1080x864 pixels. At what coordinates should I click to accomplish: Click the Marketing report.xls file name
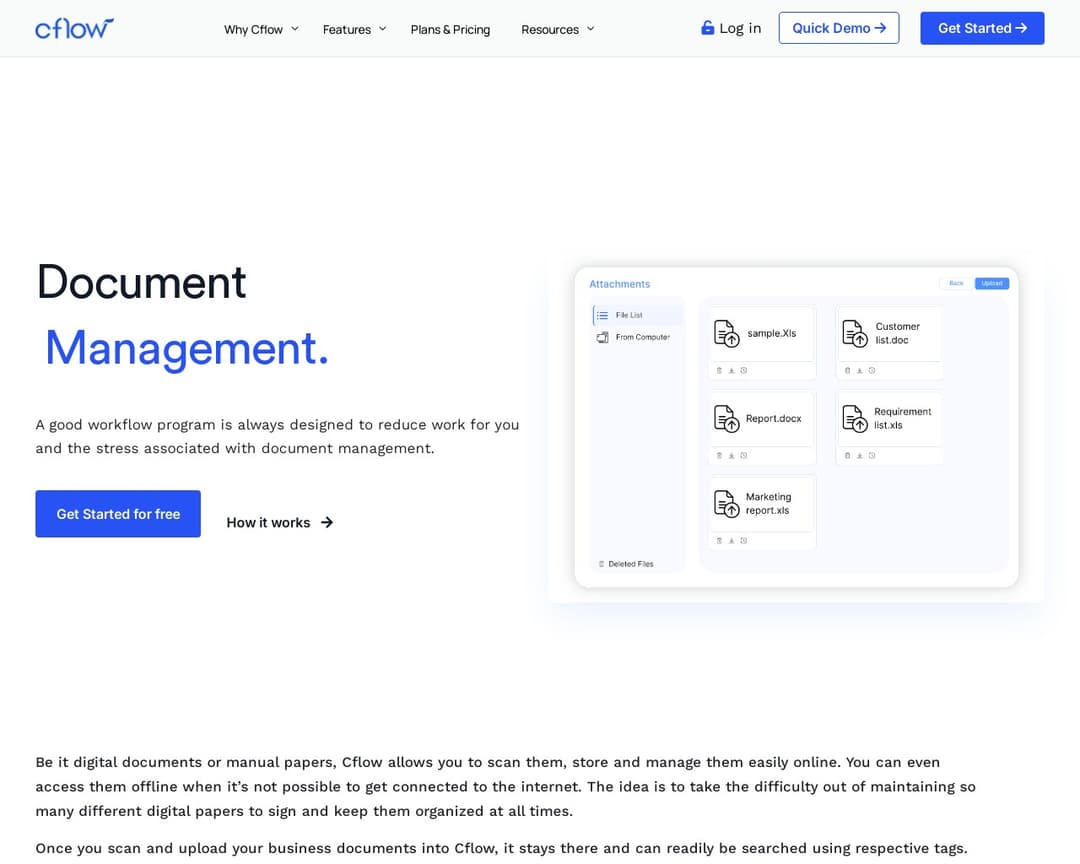(769, 504)
